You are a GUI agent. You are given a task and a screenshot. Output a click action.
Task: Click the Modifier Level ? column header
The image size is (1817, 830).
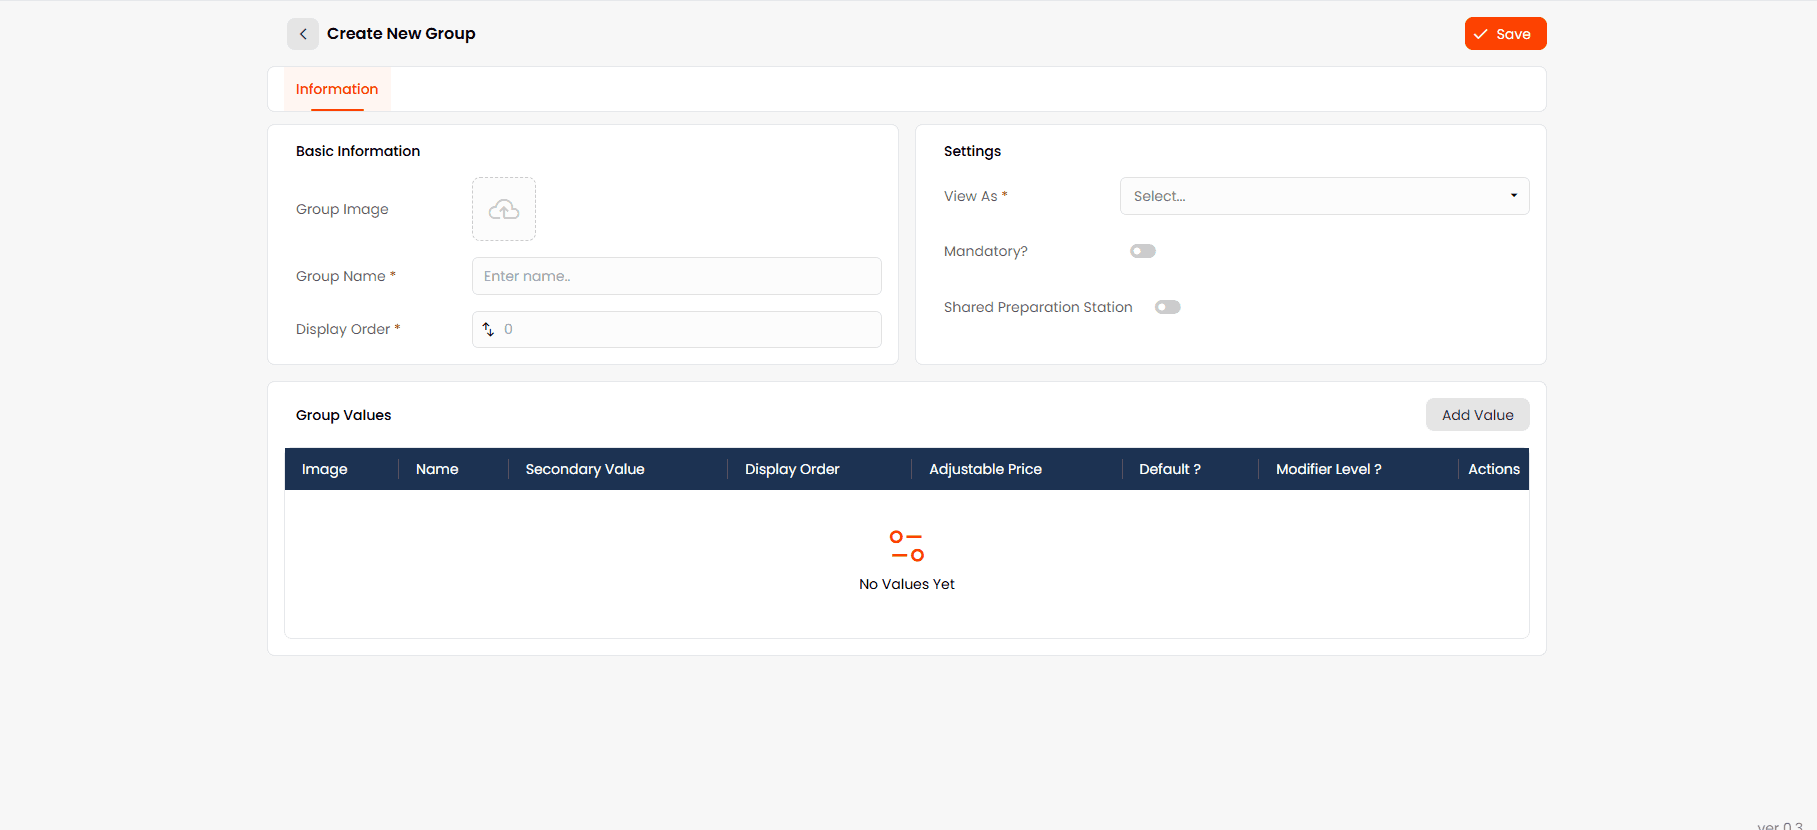click(x=1328, y=469)
